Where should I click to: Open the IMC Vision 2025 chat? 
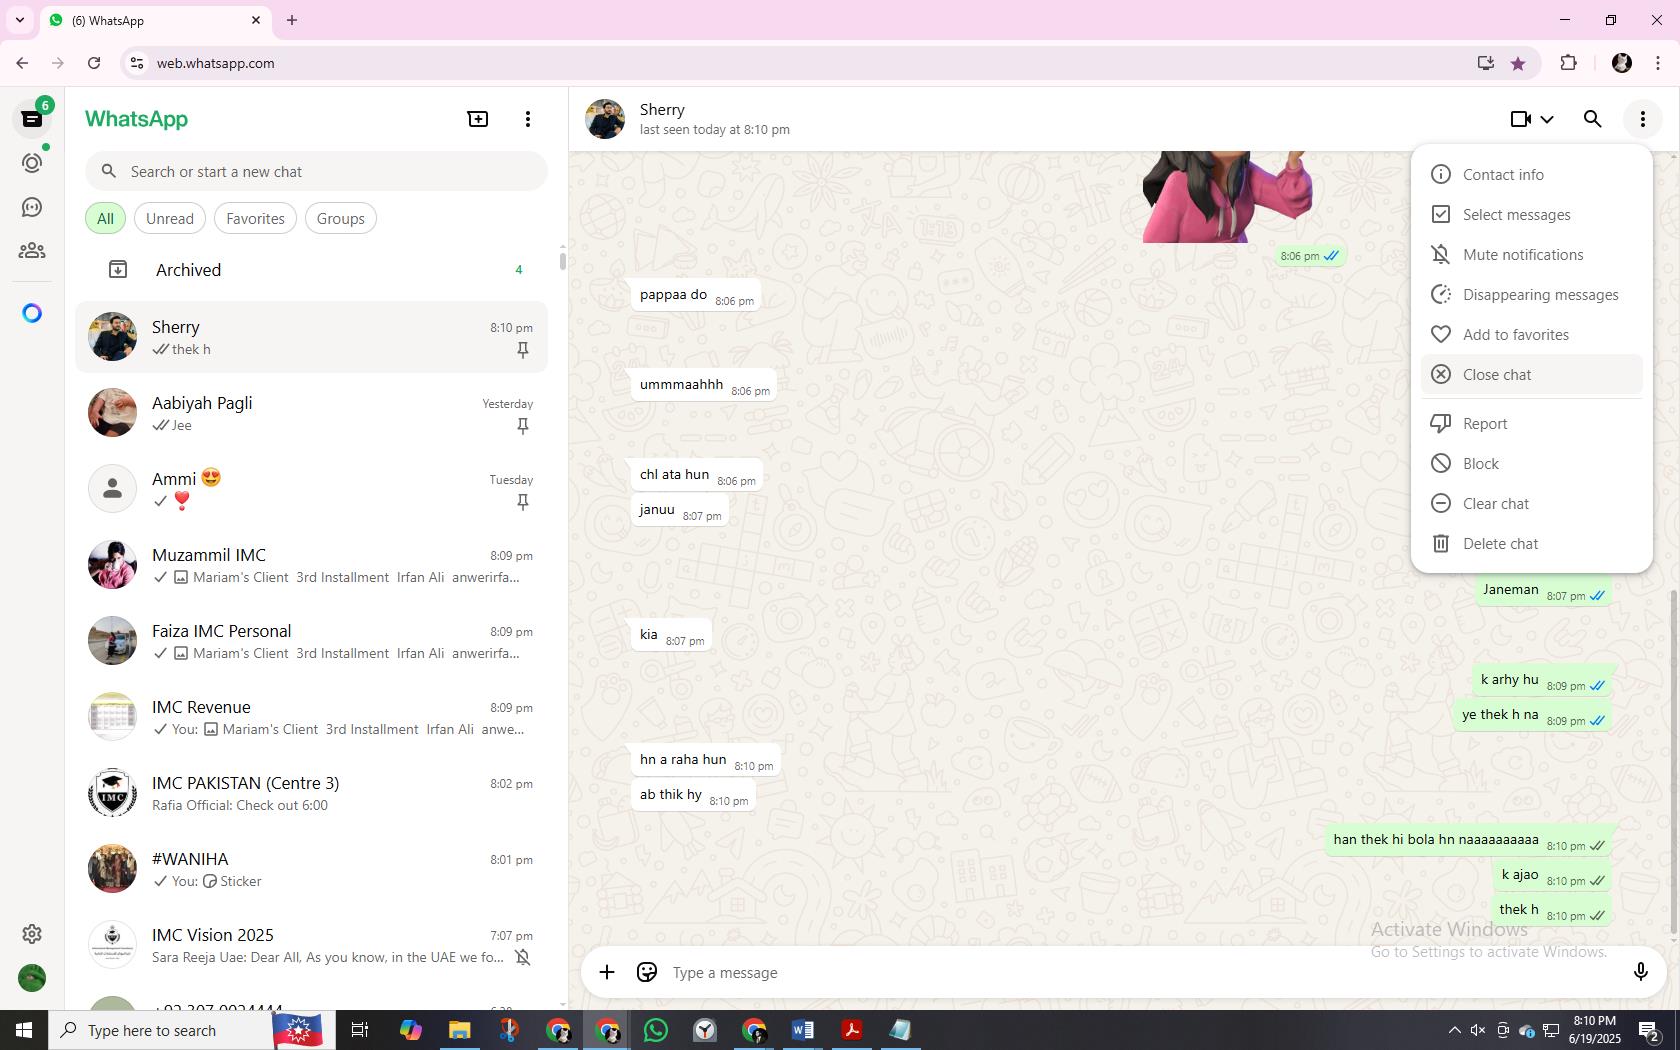coord(311,945)
